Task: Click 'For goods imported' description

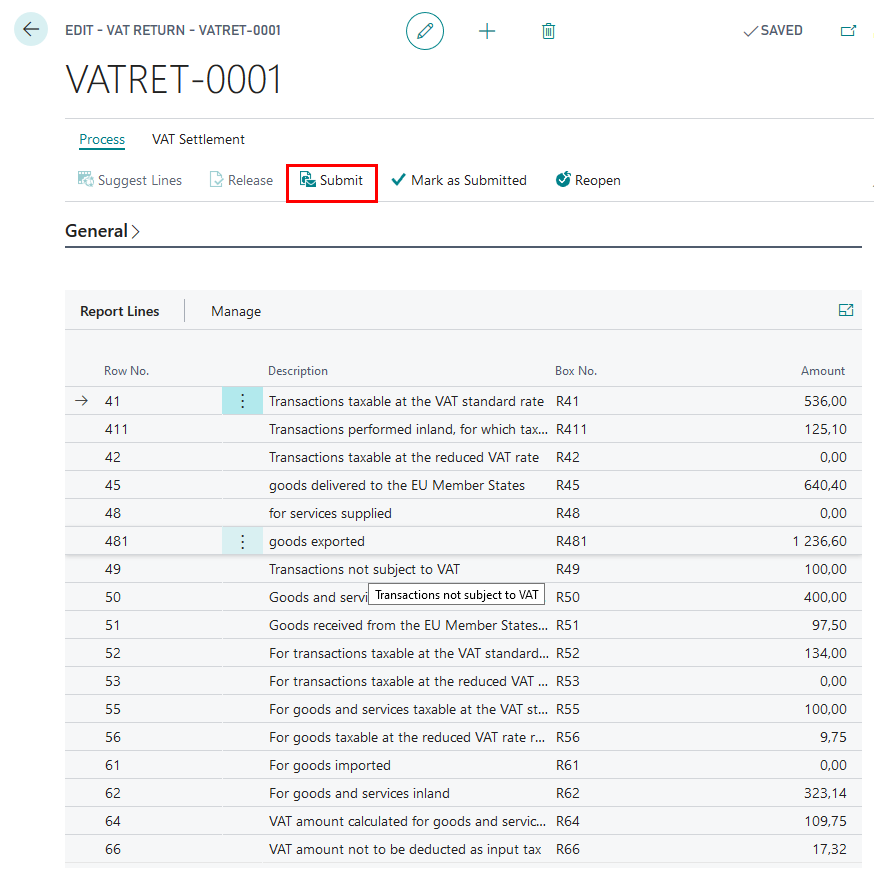Action: [x=329, y=765]
